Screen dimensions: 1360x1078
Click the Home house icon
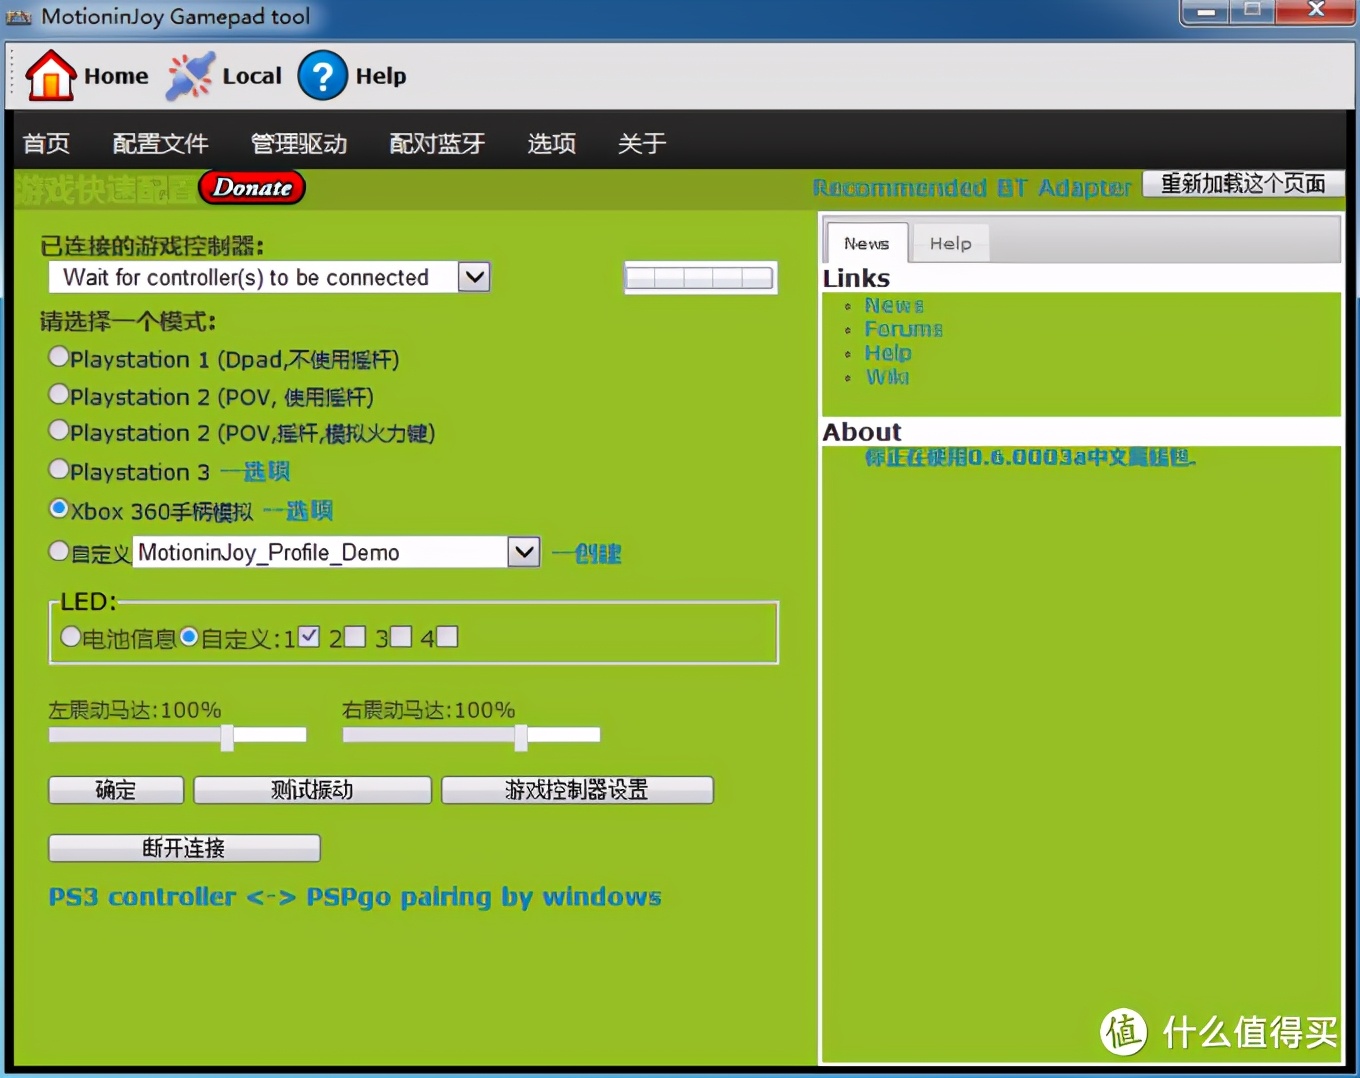coord(50,75)
